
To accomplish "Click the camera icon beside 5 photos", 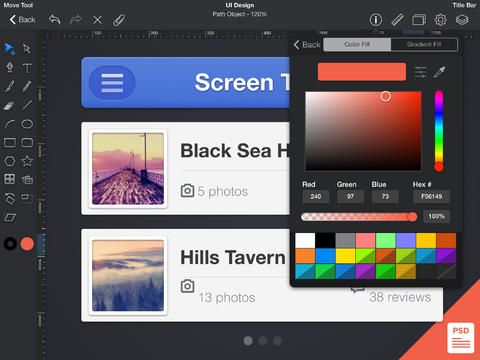I will pyautogui.click(x=187, y=191).
